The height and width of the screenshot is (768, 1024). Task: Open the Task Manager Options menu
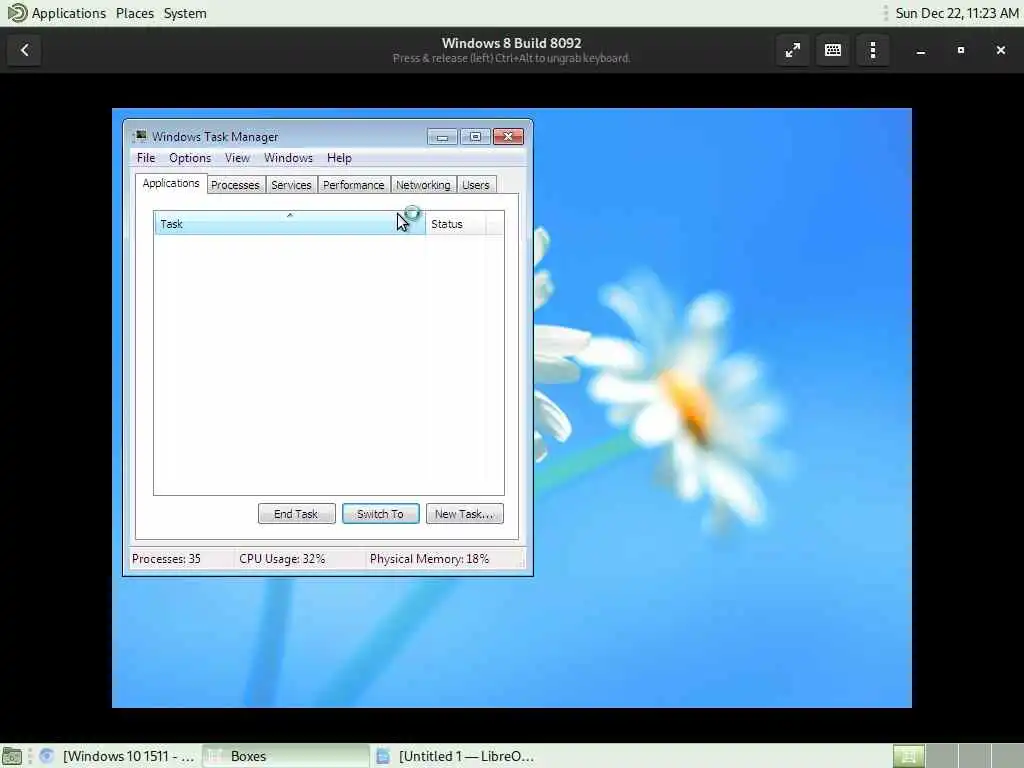tap(190, 158)
